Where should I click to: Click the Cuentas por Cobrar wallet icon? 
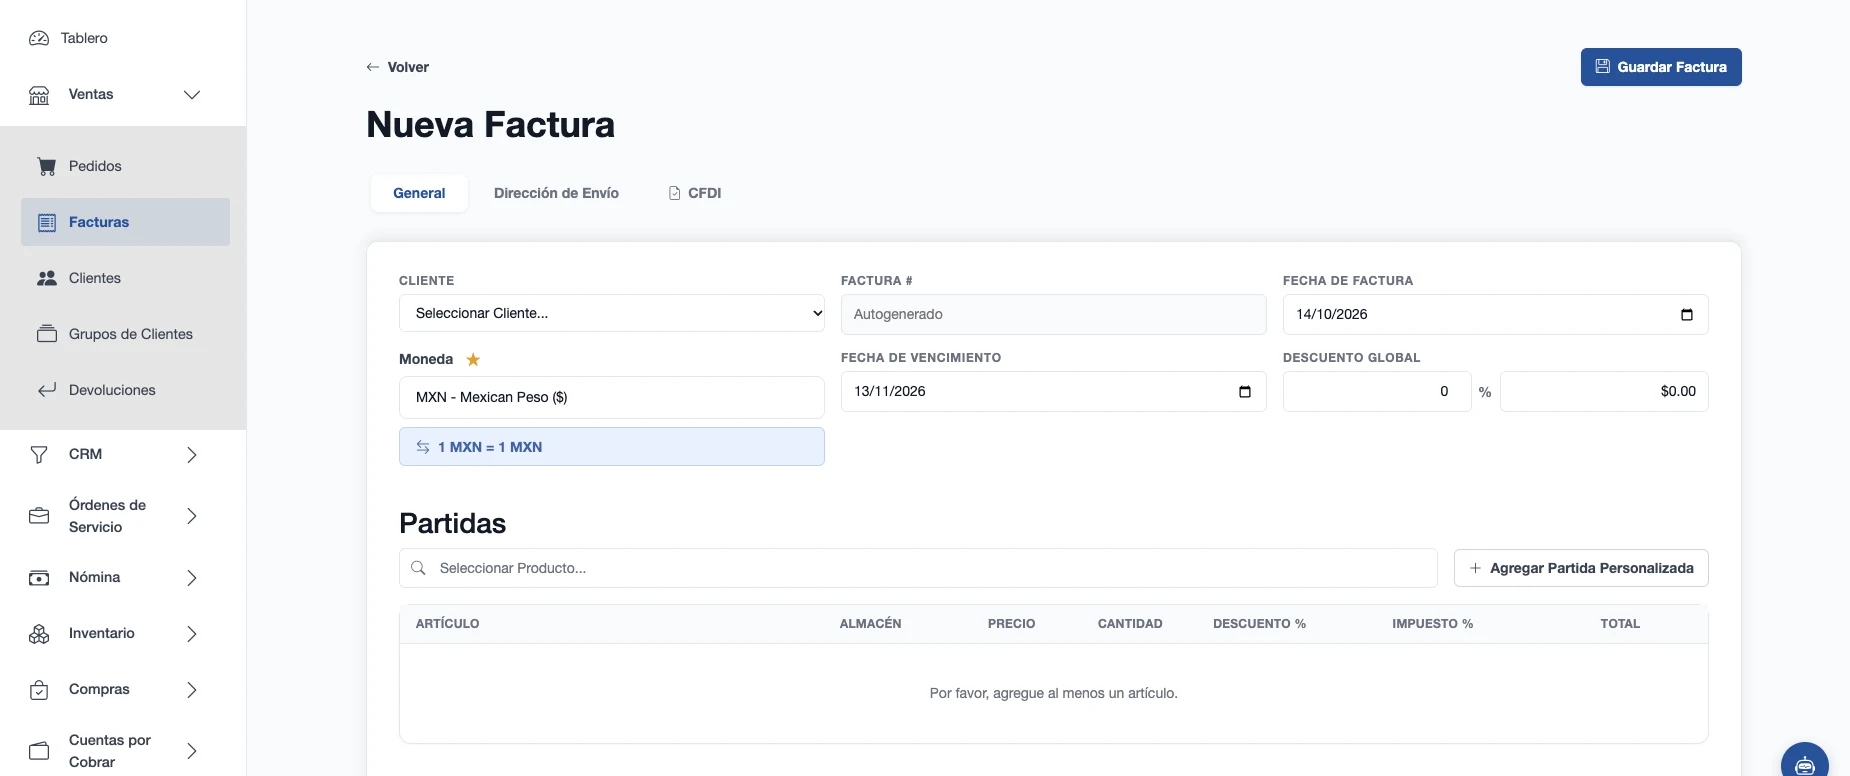coord(39,751)
